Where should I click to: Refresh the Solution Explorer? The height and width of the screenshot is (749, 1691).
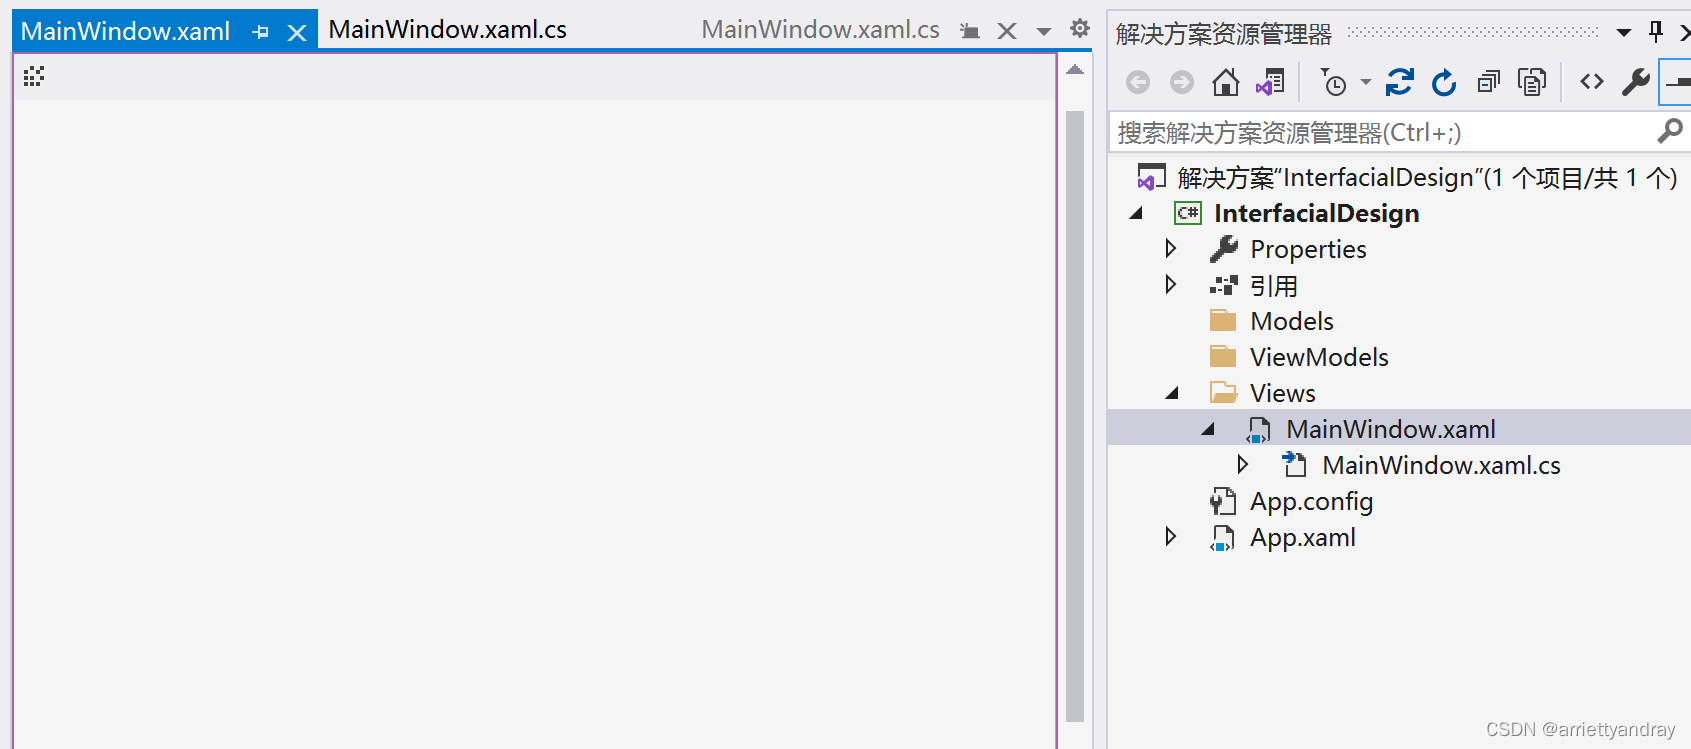coord(1444,82)
